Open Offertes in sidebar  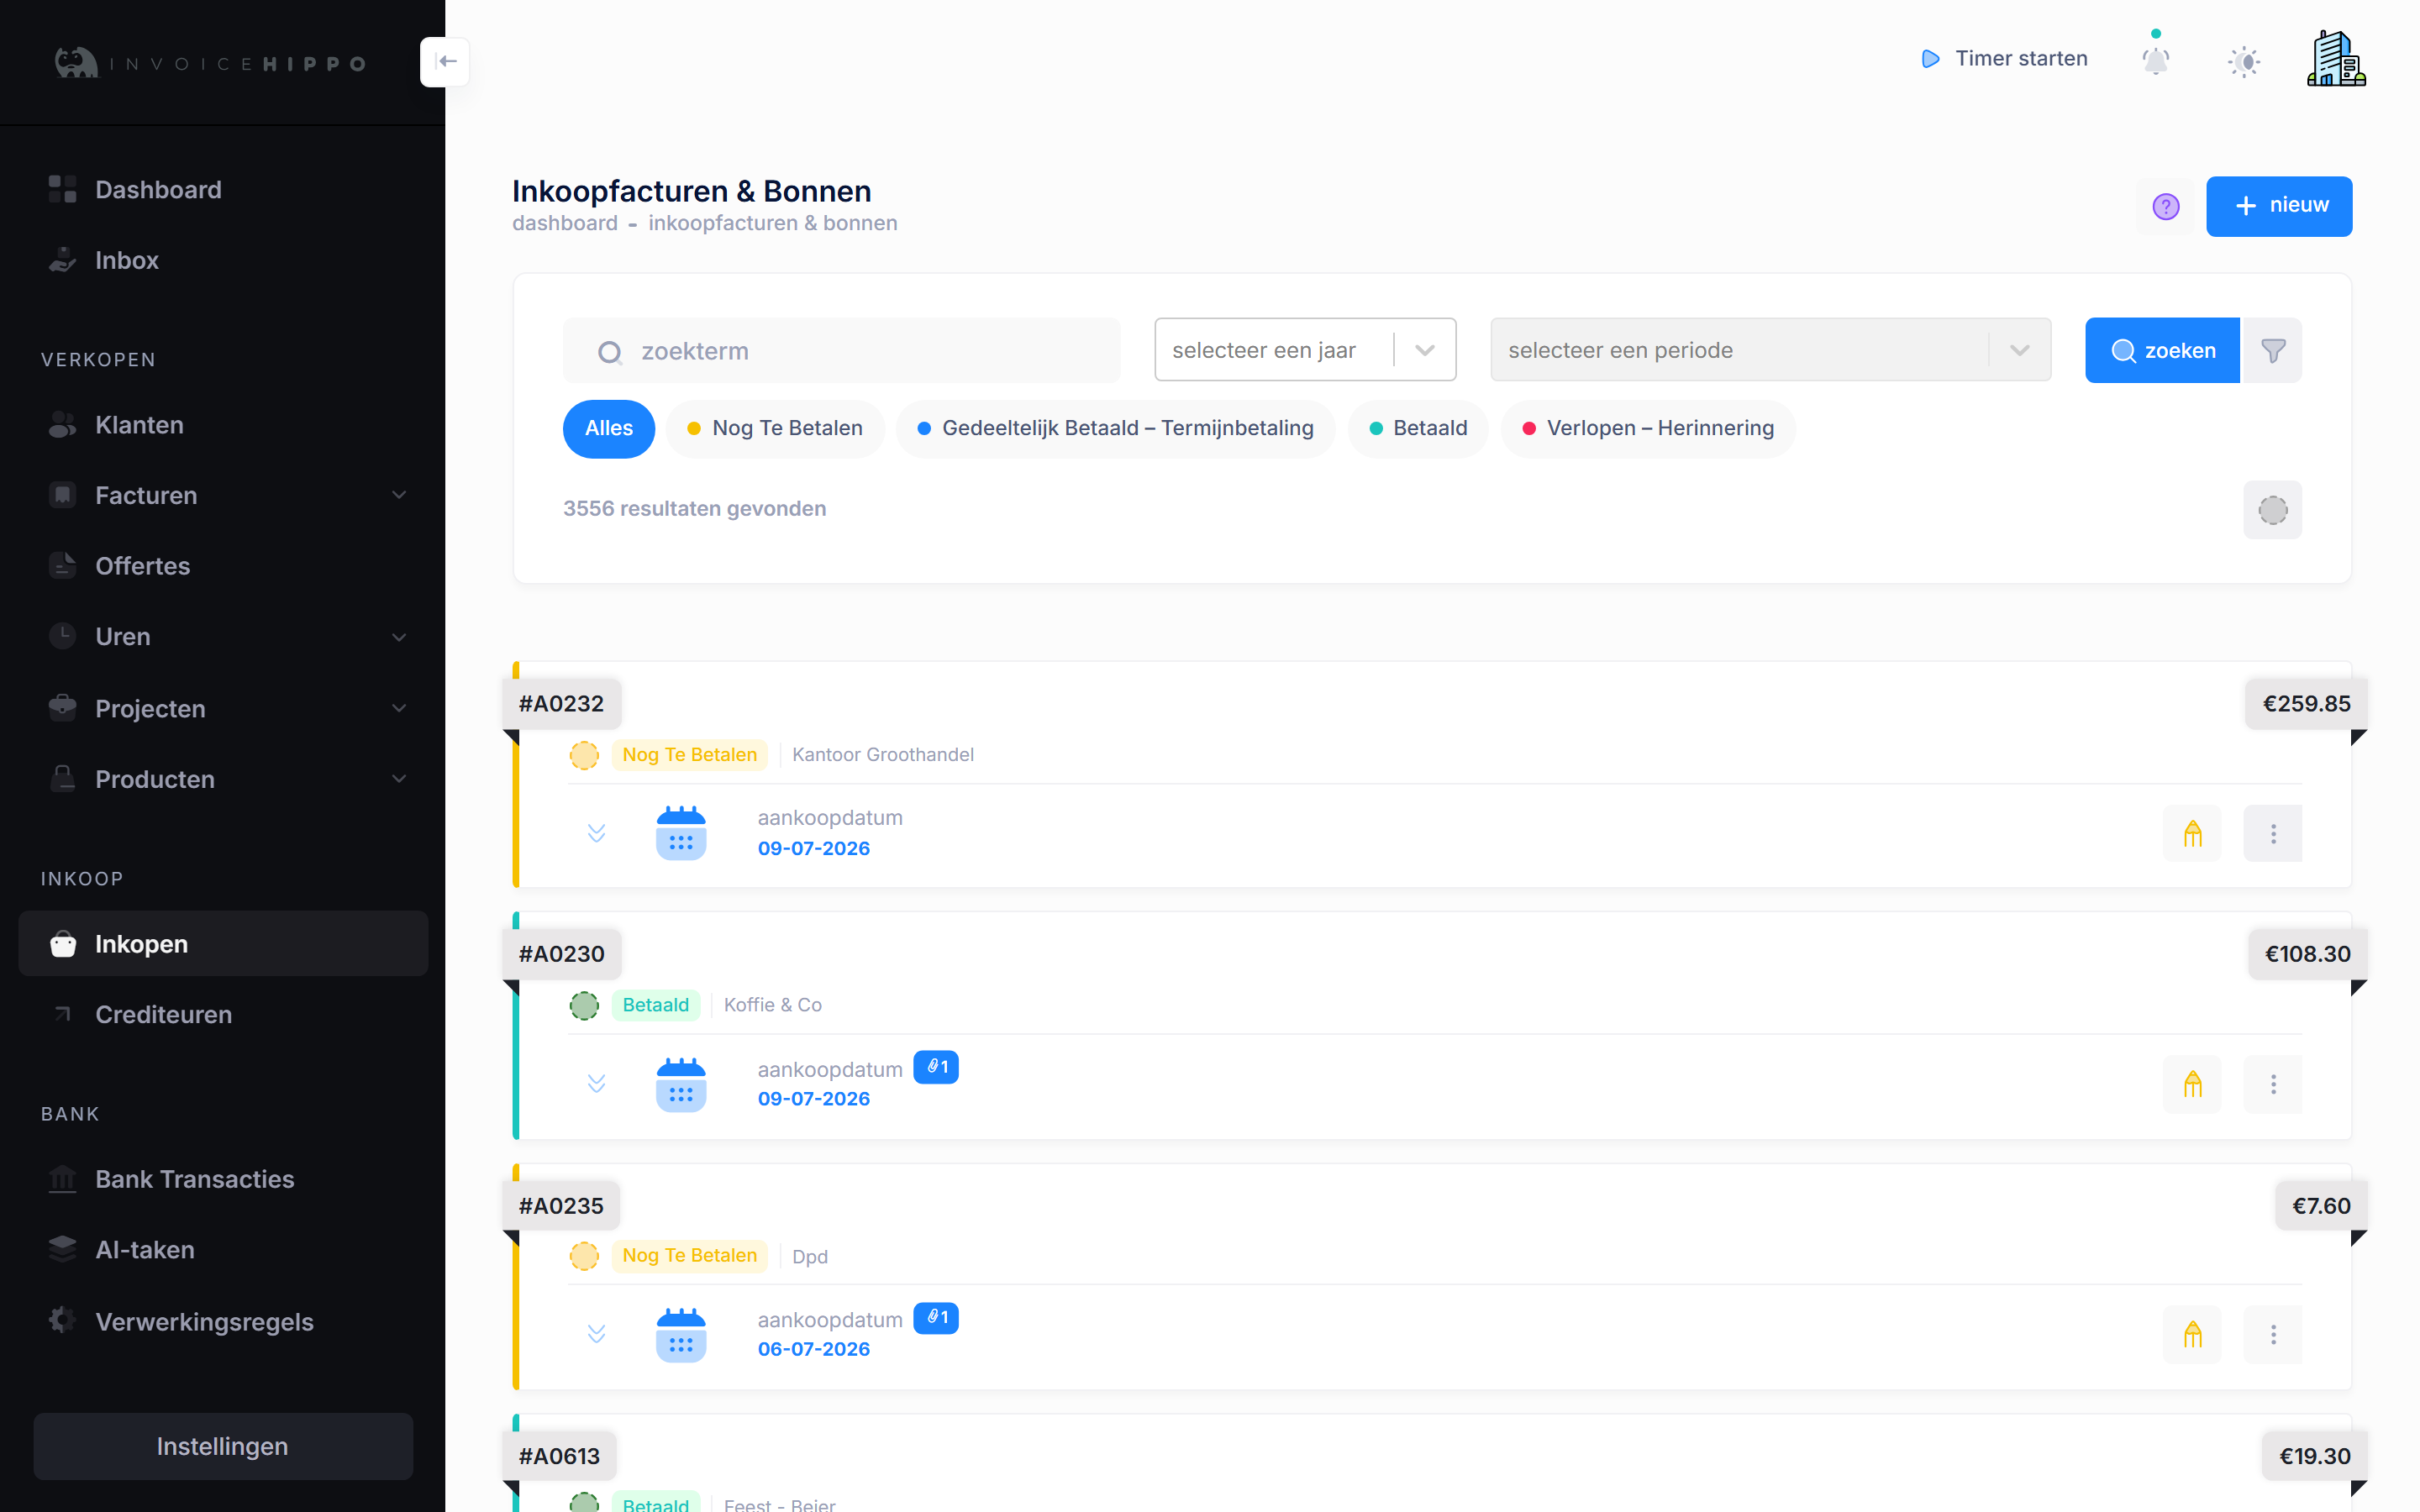pos(224,566)
